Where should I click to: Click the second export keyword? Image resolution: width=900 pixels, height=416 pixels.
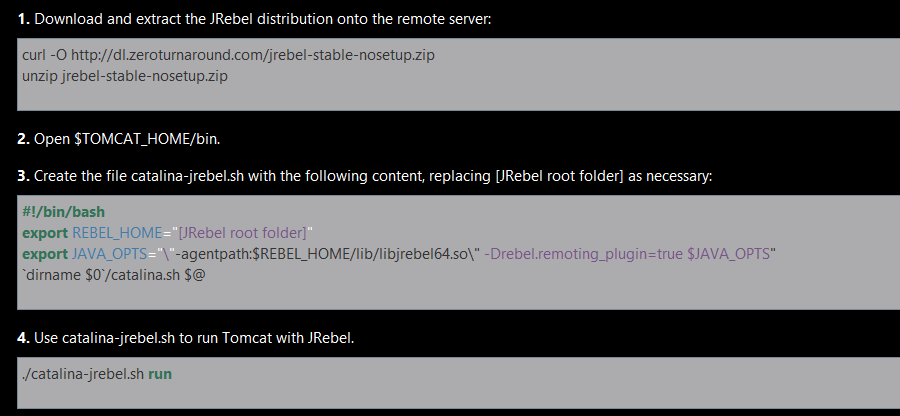click(45, 254)
